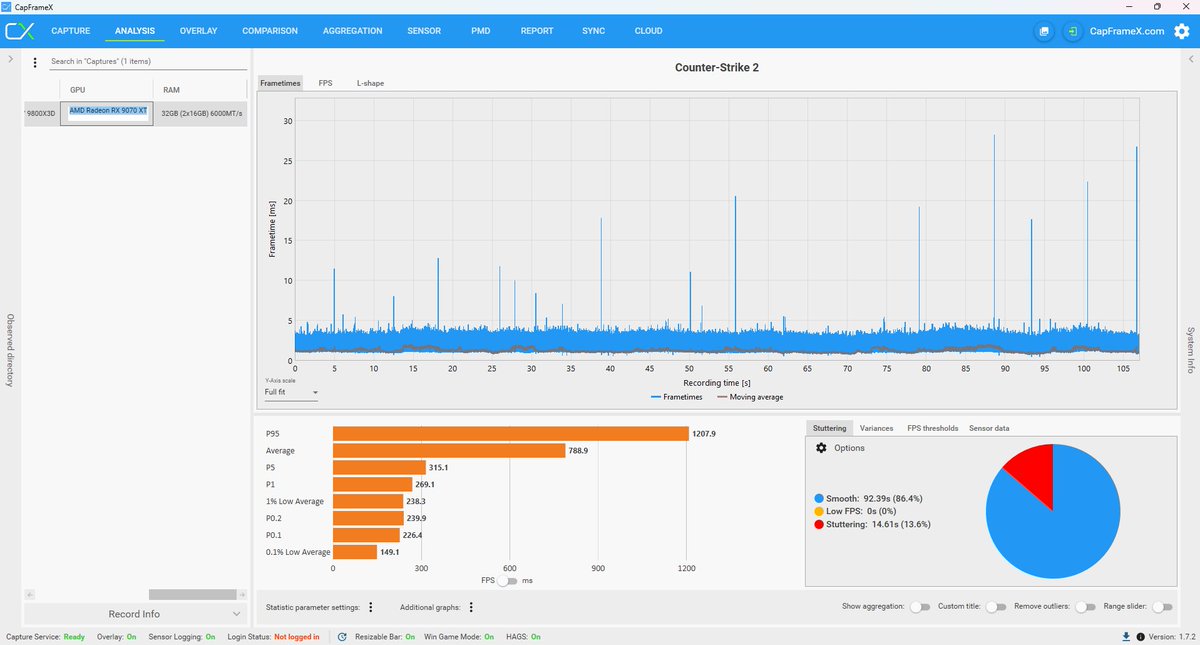The height and width of the screenshot is (645, 1200).
Task: Switch graph to the FPS tab
Action: coord(326,83)
